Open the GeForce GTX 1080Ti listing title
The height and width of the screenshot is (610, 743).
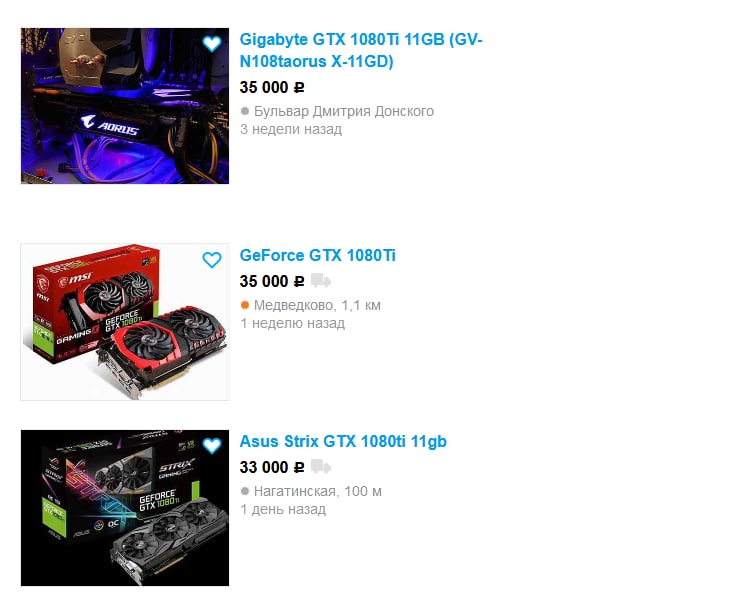click(x=317, y=255)
